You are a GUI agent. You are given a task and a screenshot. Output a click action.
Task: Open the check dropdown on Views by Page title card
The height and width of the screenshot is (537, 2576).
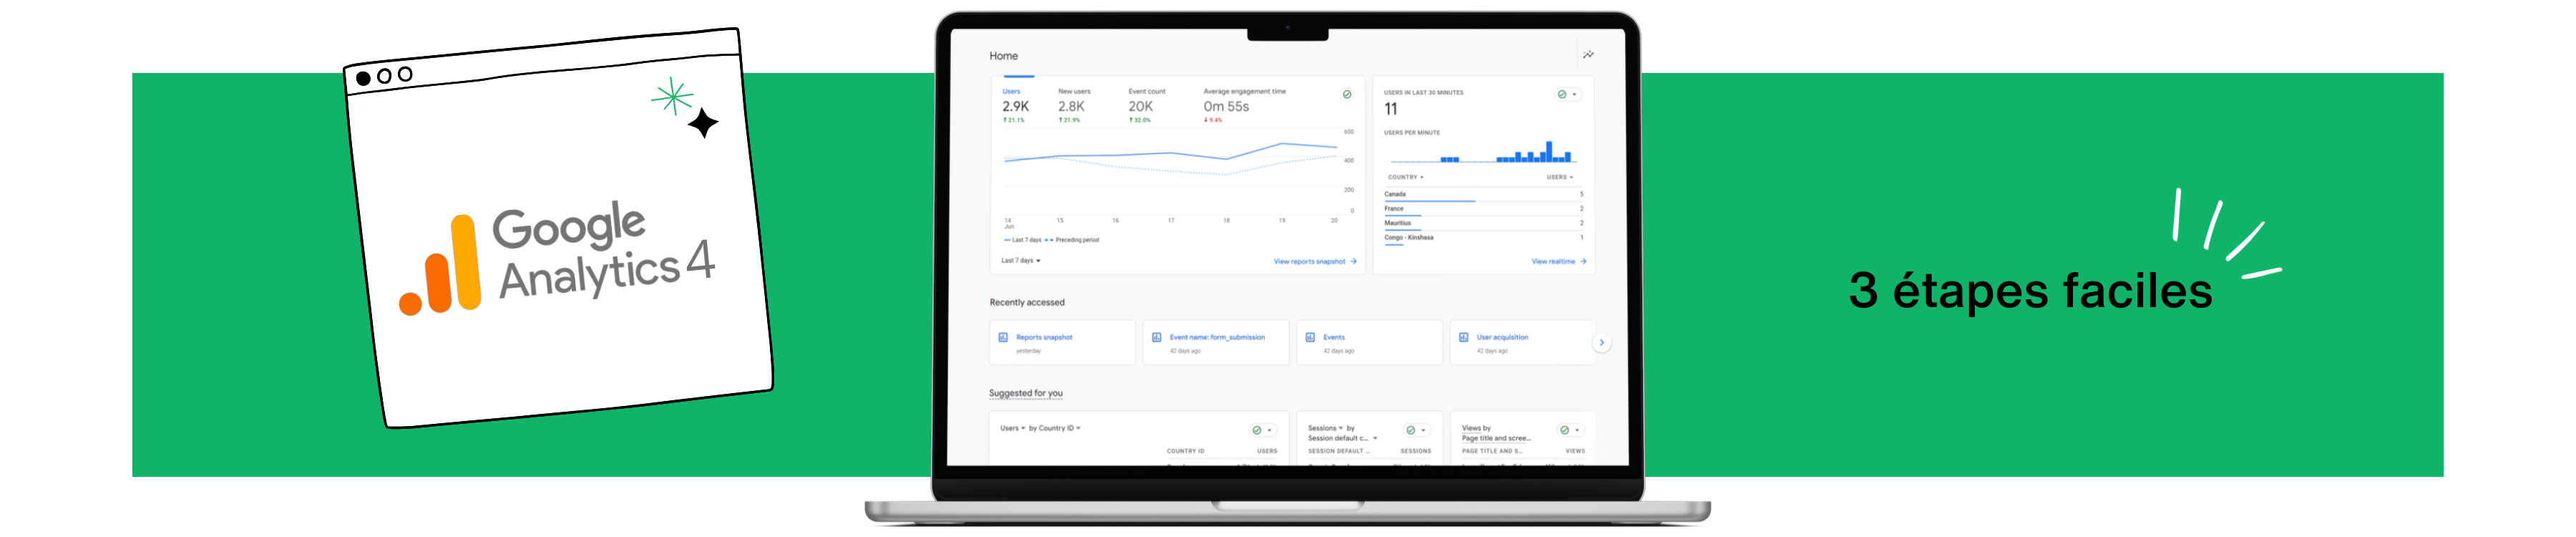coord(1570,430)
